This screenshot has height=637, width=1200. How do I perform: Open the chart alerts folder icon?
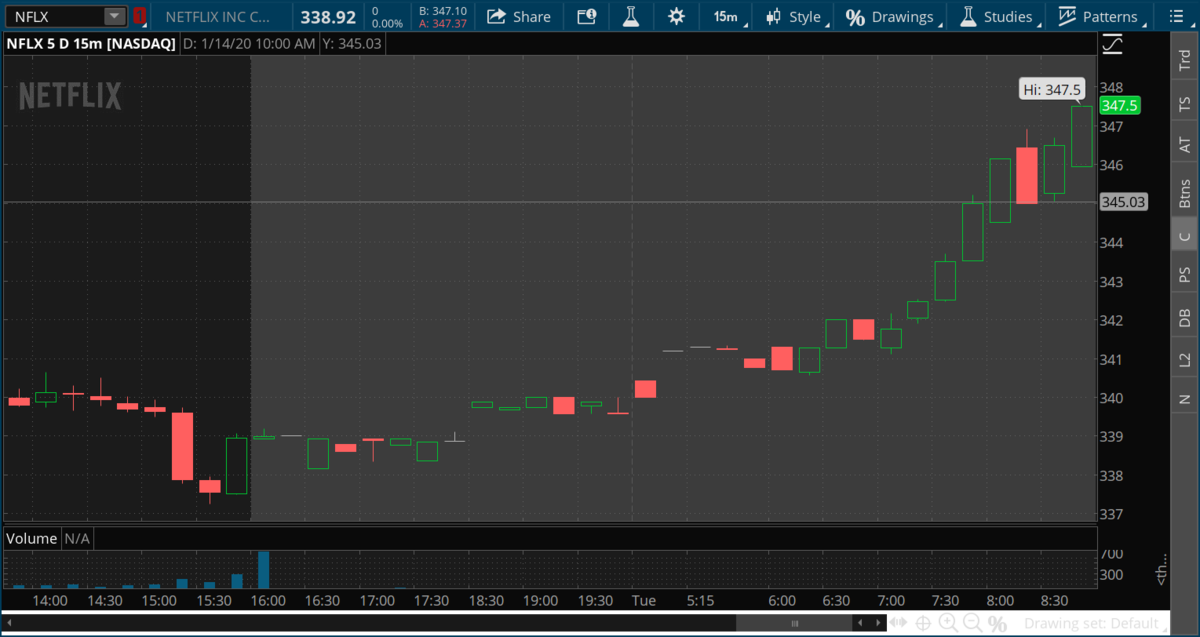587,16
